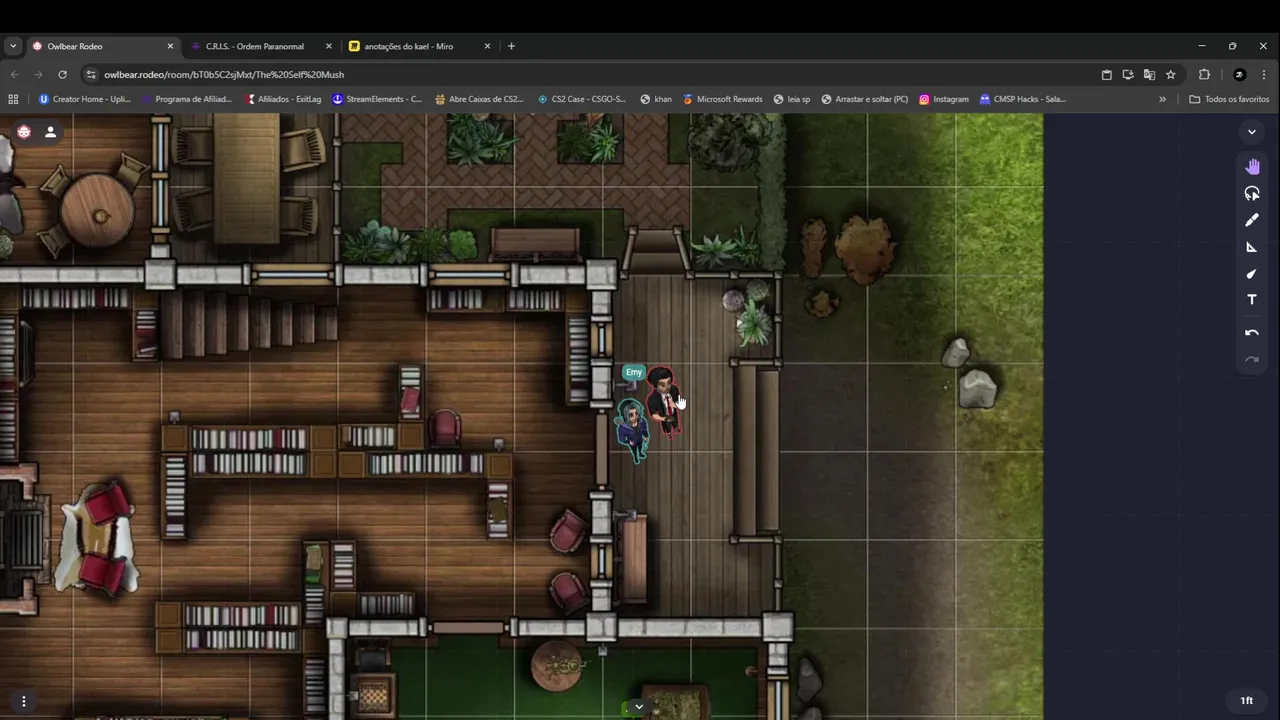
Task: Click the Emy name label
Action: pos(634,373)
